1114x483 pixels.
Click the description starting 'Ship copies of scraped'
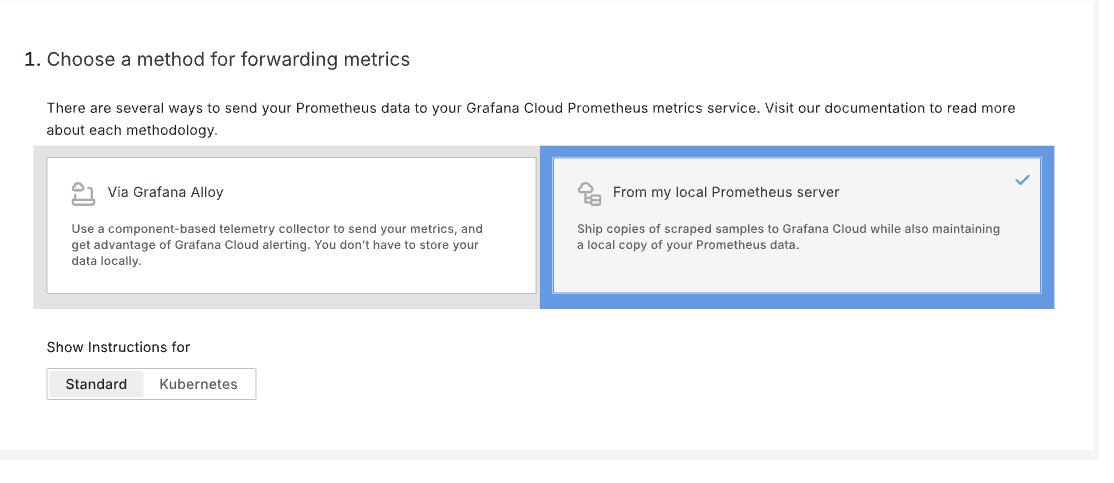pyautogui.click(x=789, y=237)
